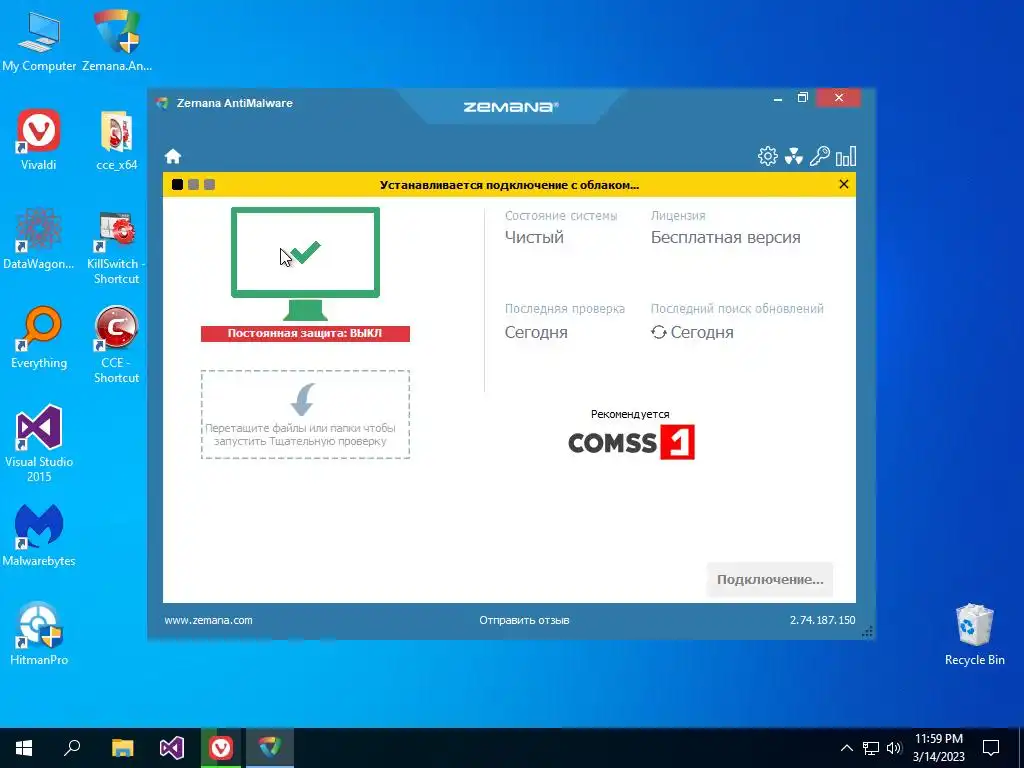The width and height of the screenshot is (1024, 768).
Task: Select Everything search desktop shortcut
Action: tap(39, 338)
